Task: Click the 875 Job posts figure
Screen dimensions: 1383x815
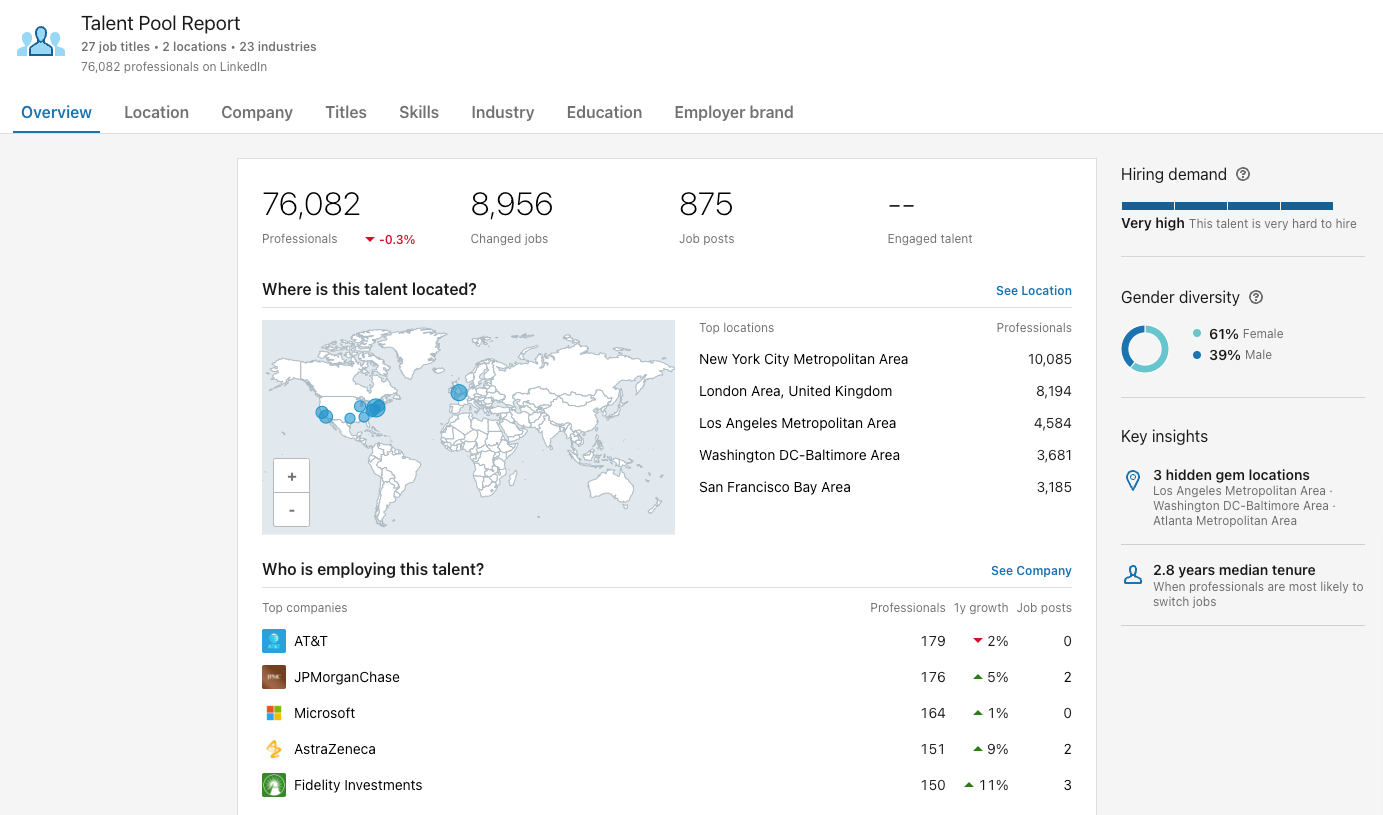Action: (706, 204)
